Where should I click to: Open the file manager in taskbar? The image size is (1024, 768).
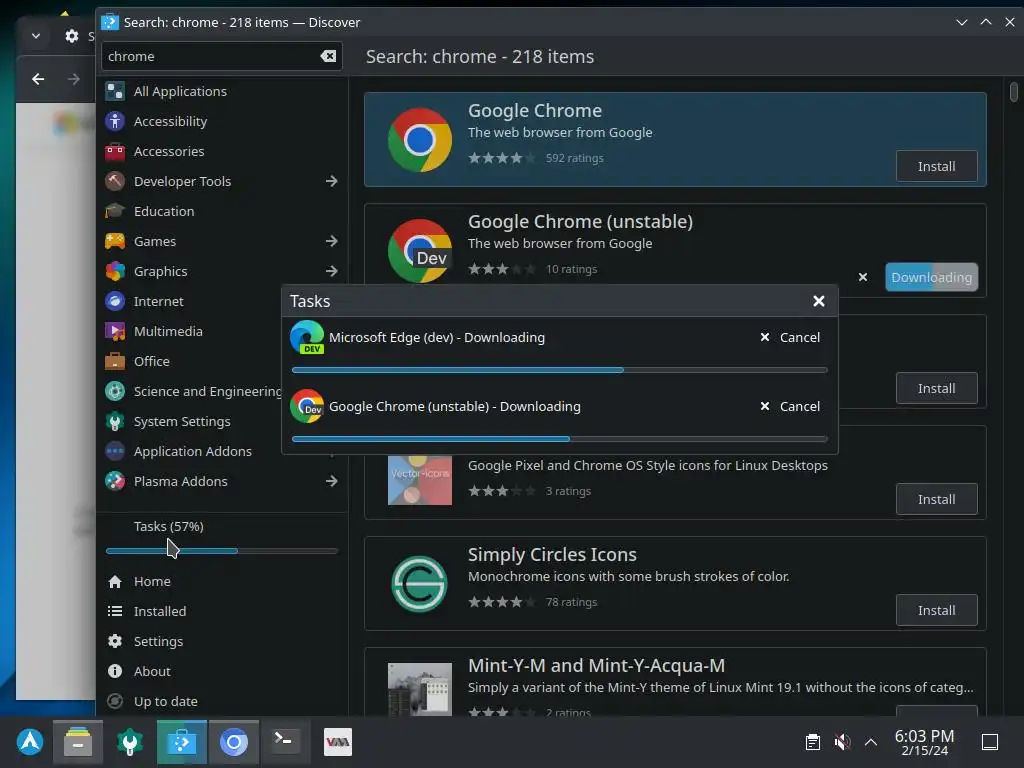78,743
